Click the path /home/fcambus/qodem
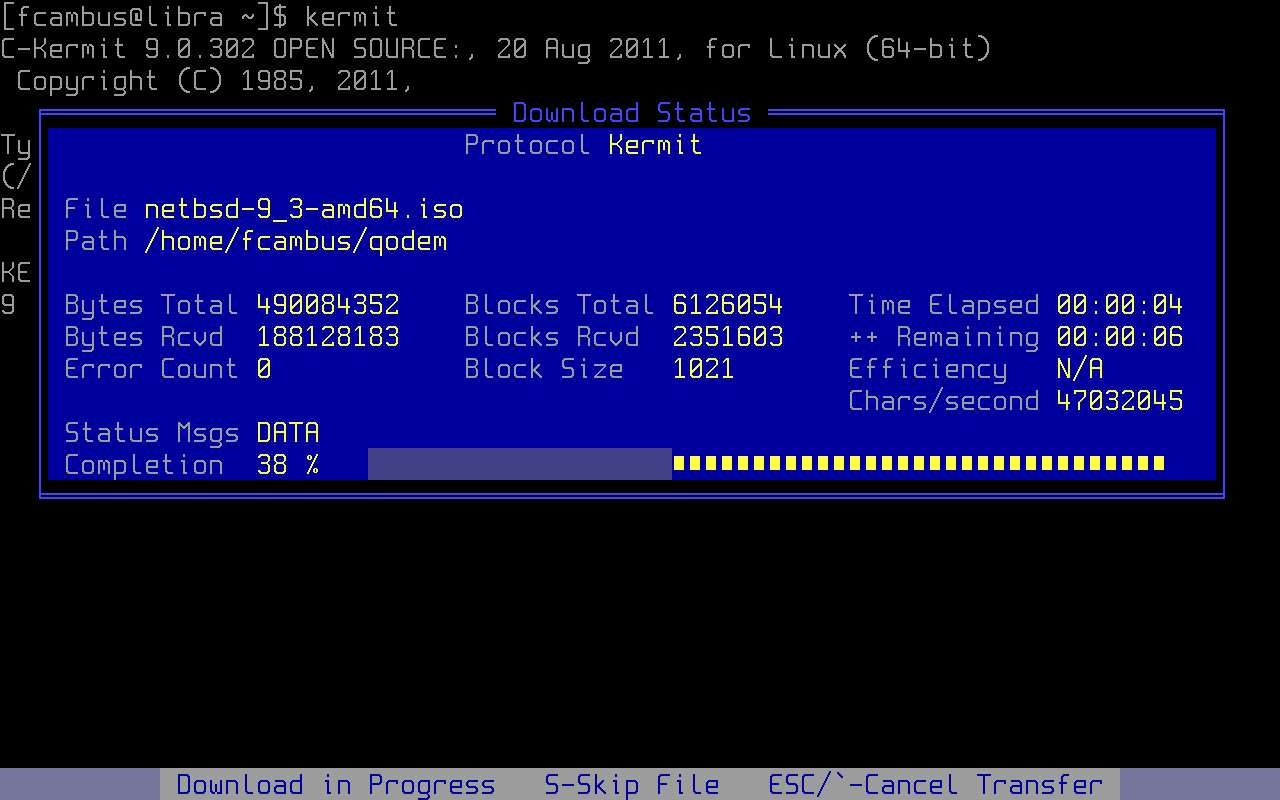The width and height of the screenshot is (1280, 800). (296, 241)
